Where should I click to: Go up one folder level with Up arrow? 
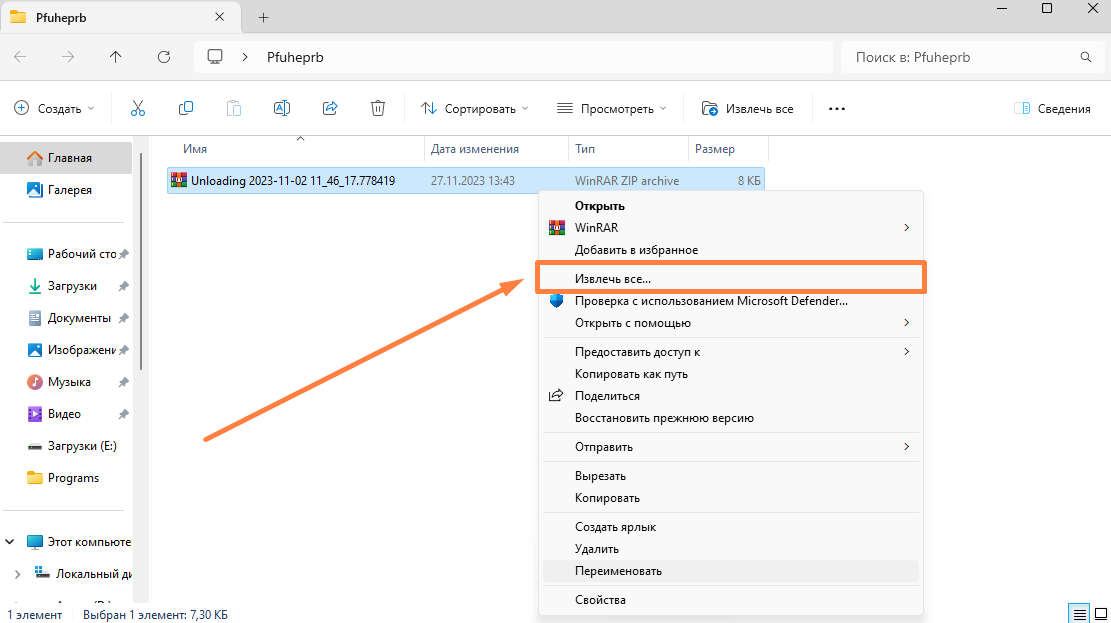116,57
